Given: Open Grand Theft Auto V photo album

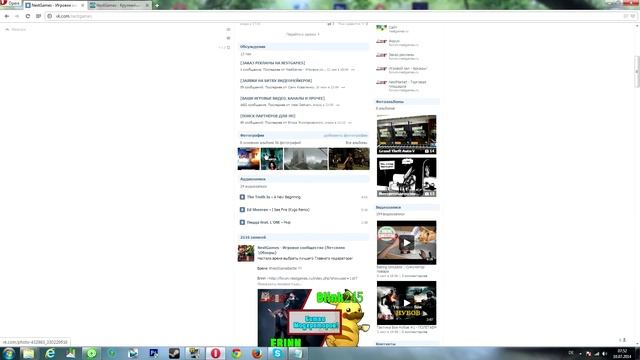Looking at the screenshot, I should click(x=407, y=134).
